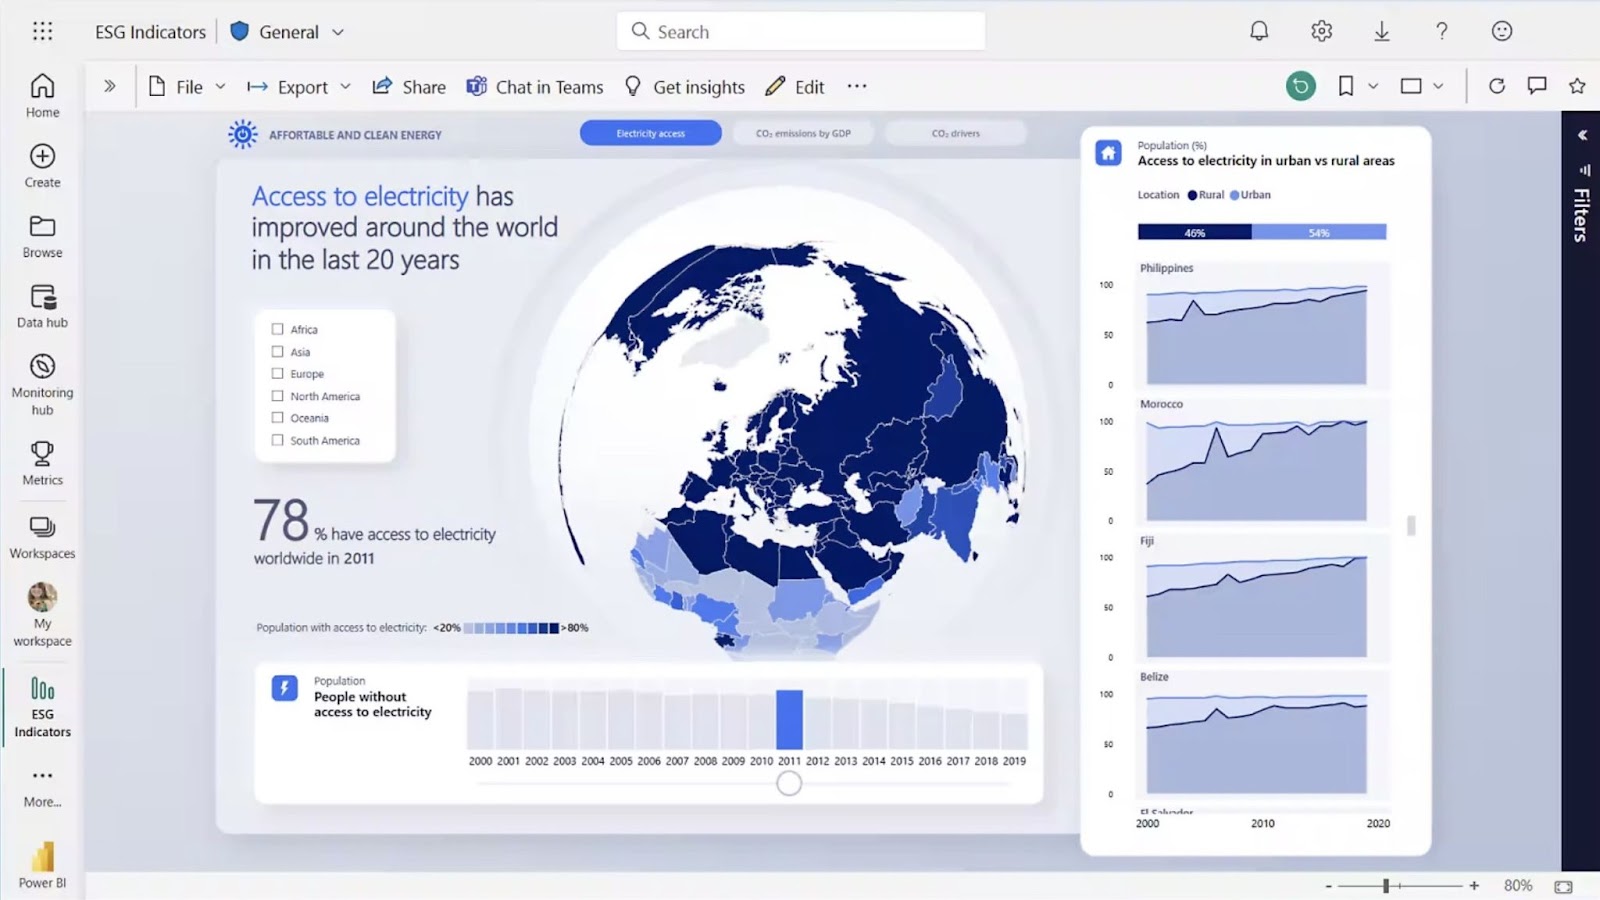Check the Africa region checkbox
1600x900 pixels.
277,328
